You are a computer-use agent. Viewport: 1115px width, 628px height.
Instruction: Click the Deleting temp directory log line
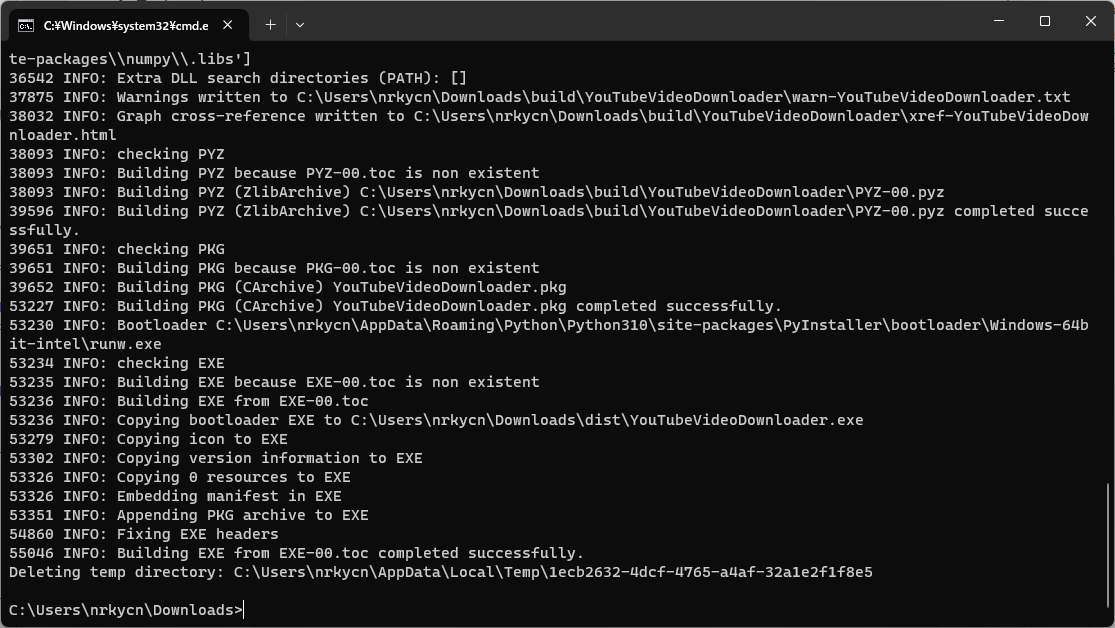pyautogui.click(x=440, y=572)
